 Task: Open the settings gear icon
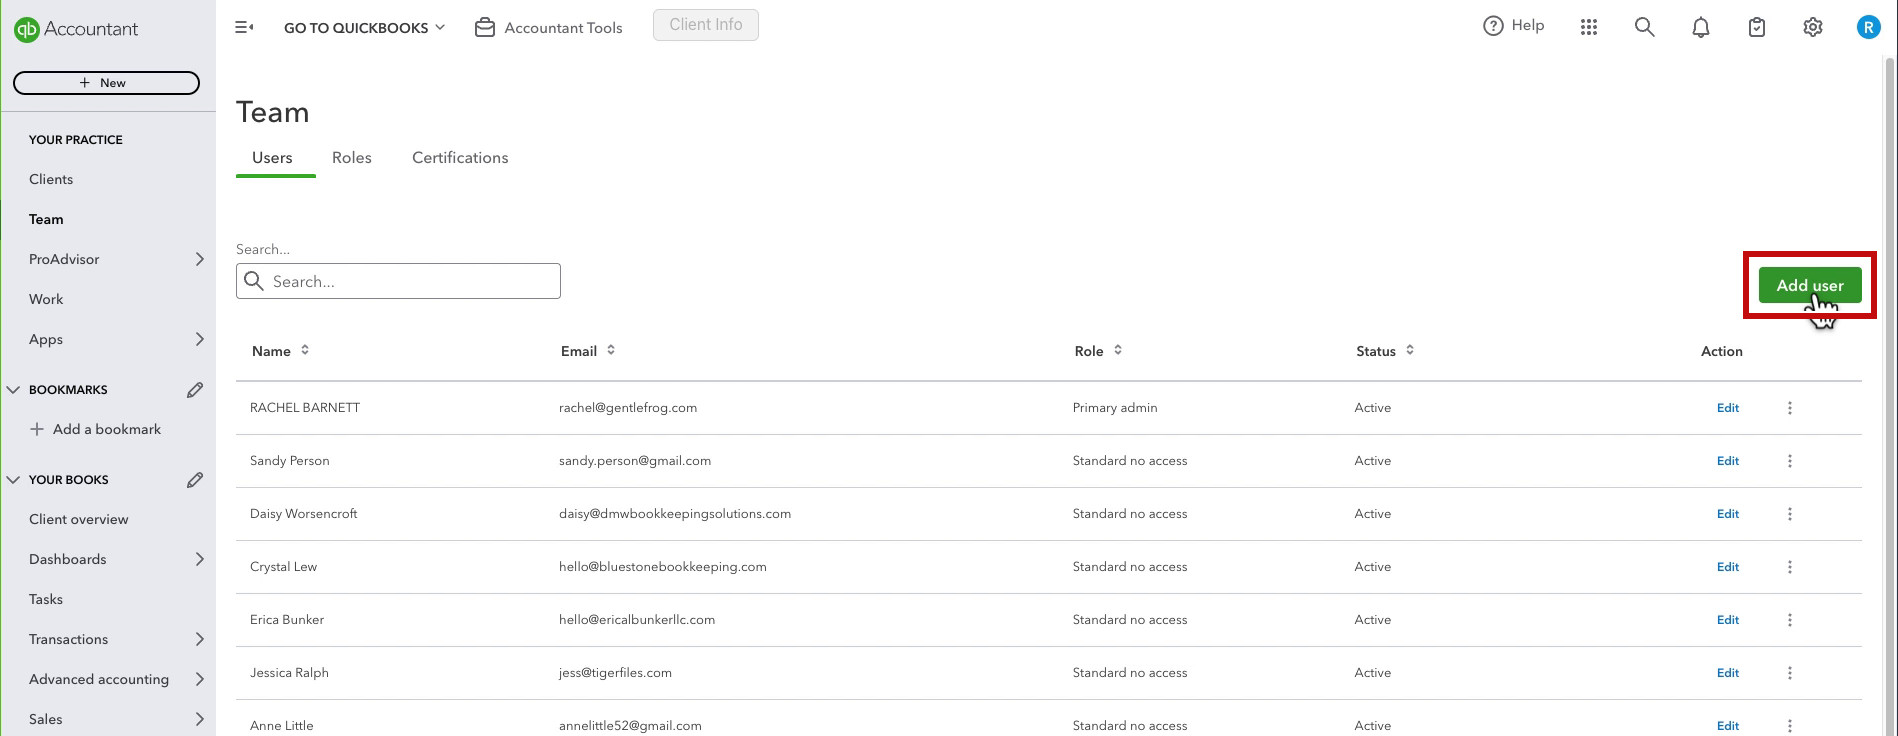[1813, 27]
